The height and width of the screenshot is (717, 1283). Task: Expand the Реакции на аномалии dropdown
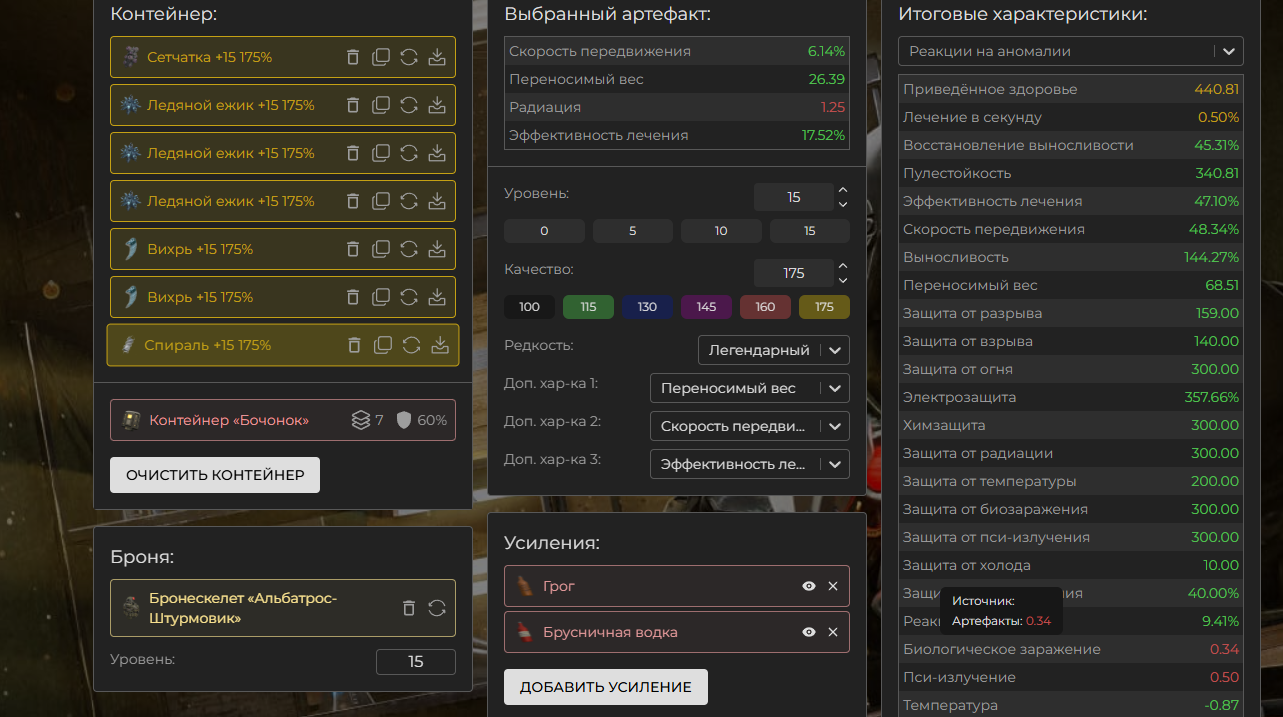click(1070, 51)
